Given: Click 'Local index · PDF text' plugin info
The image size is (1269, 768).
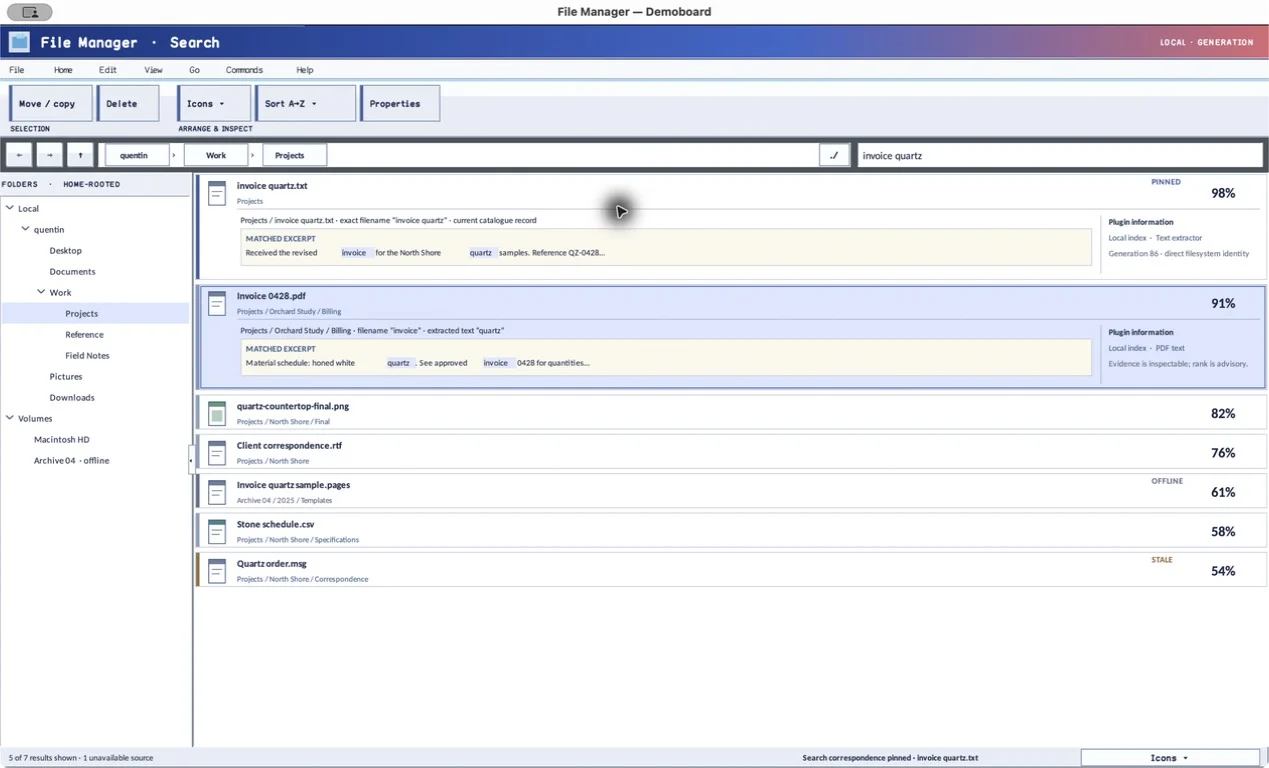Looking at the screenshot, I should click(1146, 348).
